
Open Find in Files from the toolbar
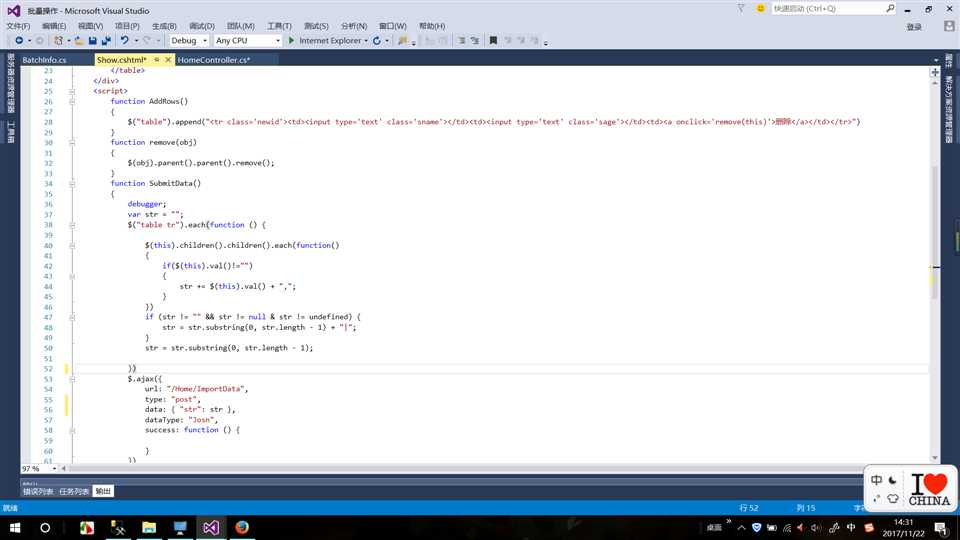click(402, 40)
